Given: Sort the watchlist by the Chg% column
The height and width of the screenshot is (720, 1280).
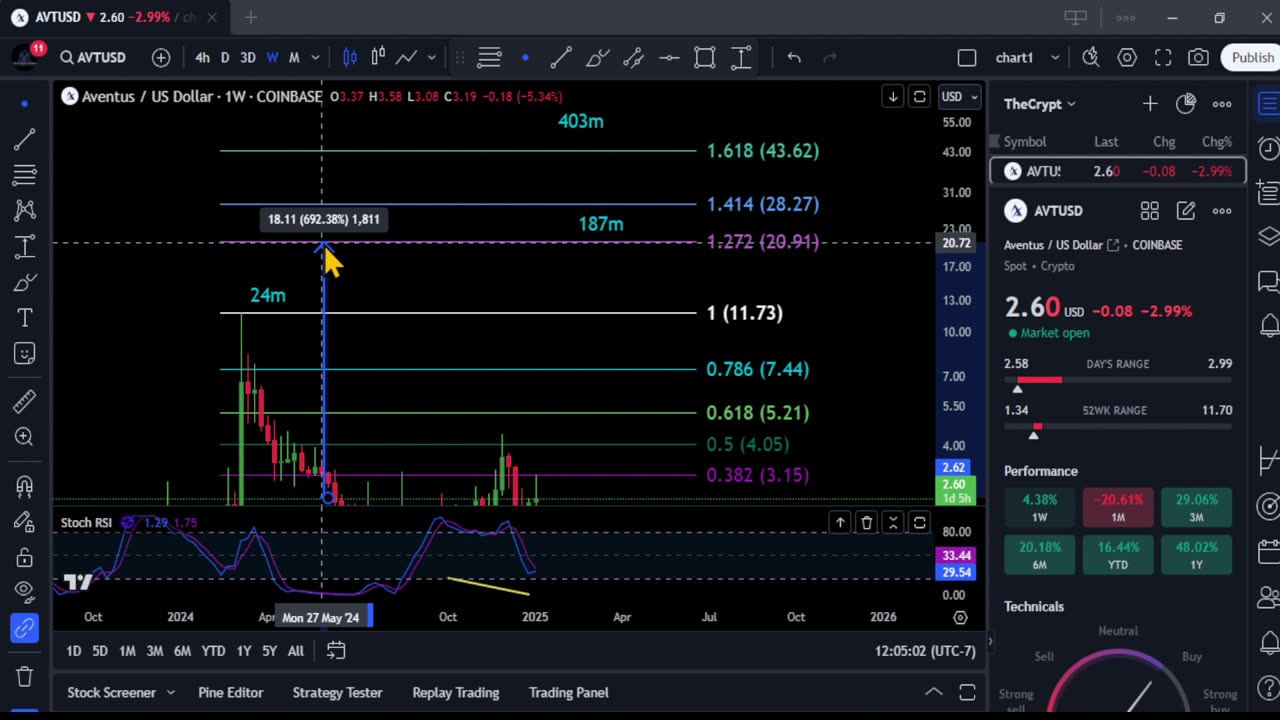Looking at the screenshot, I should pos(1217,142).
